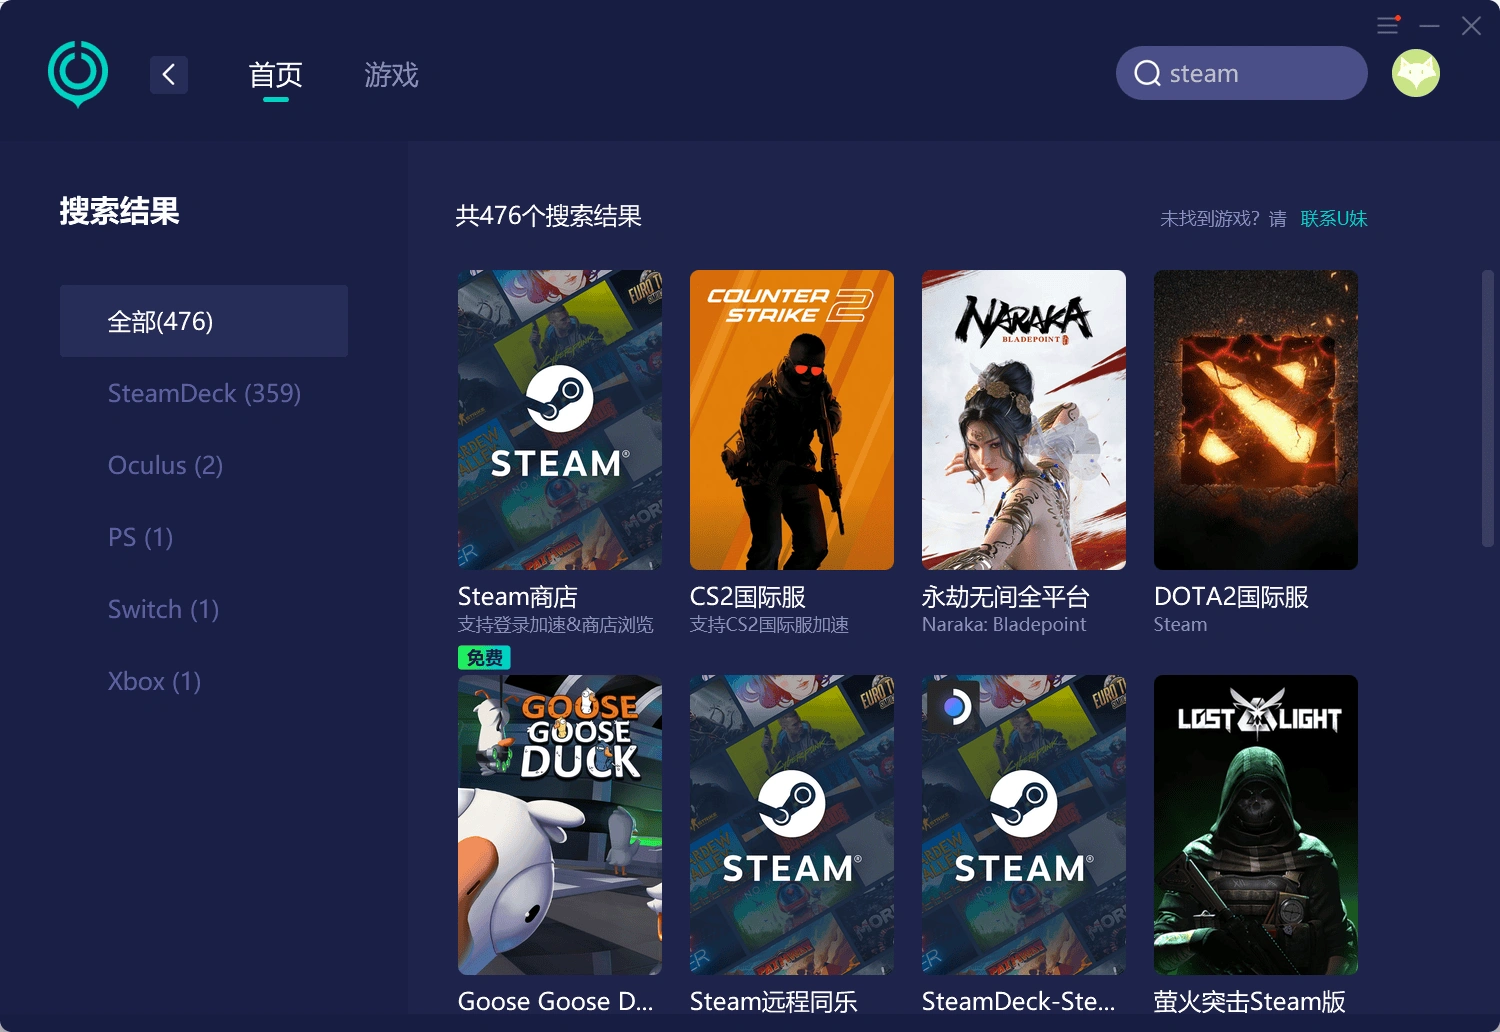Switch to the 游戏 tab

coord(391,75)
